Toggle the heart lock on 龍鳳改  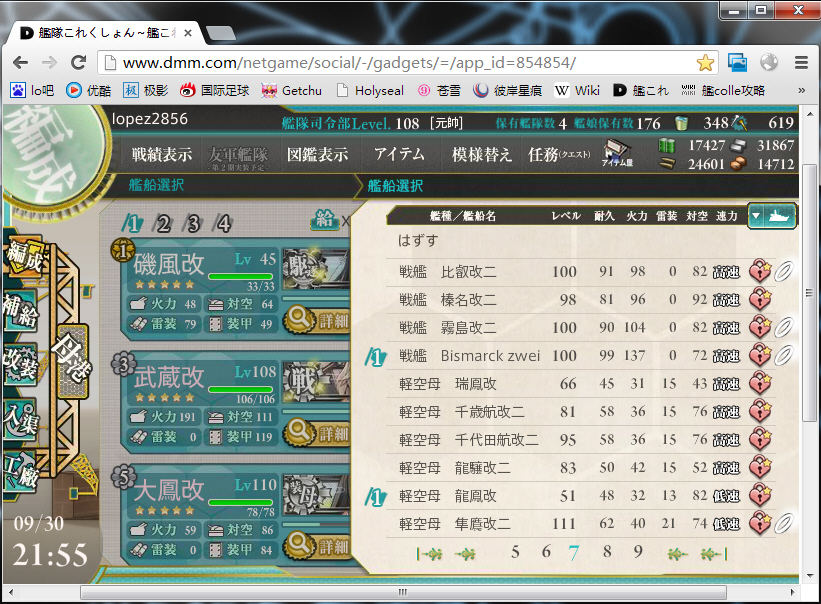(x=760, y=495)
